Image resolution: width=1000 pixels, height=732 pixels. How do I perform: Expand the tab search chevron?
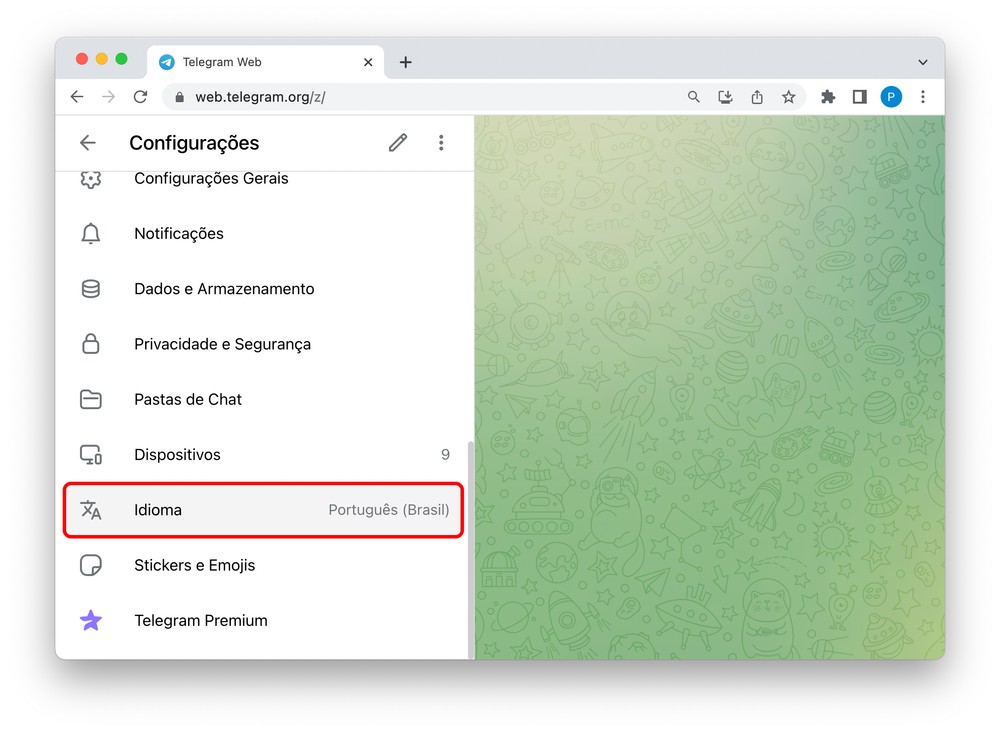pyautogui.click(x=922, y=62)
